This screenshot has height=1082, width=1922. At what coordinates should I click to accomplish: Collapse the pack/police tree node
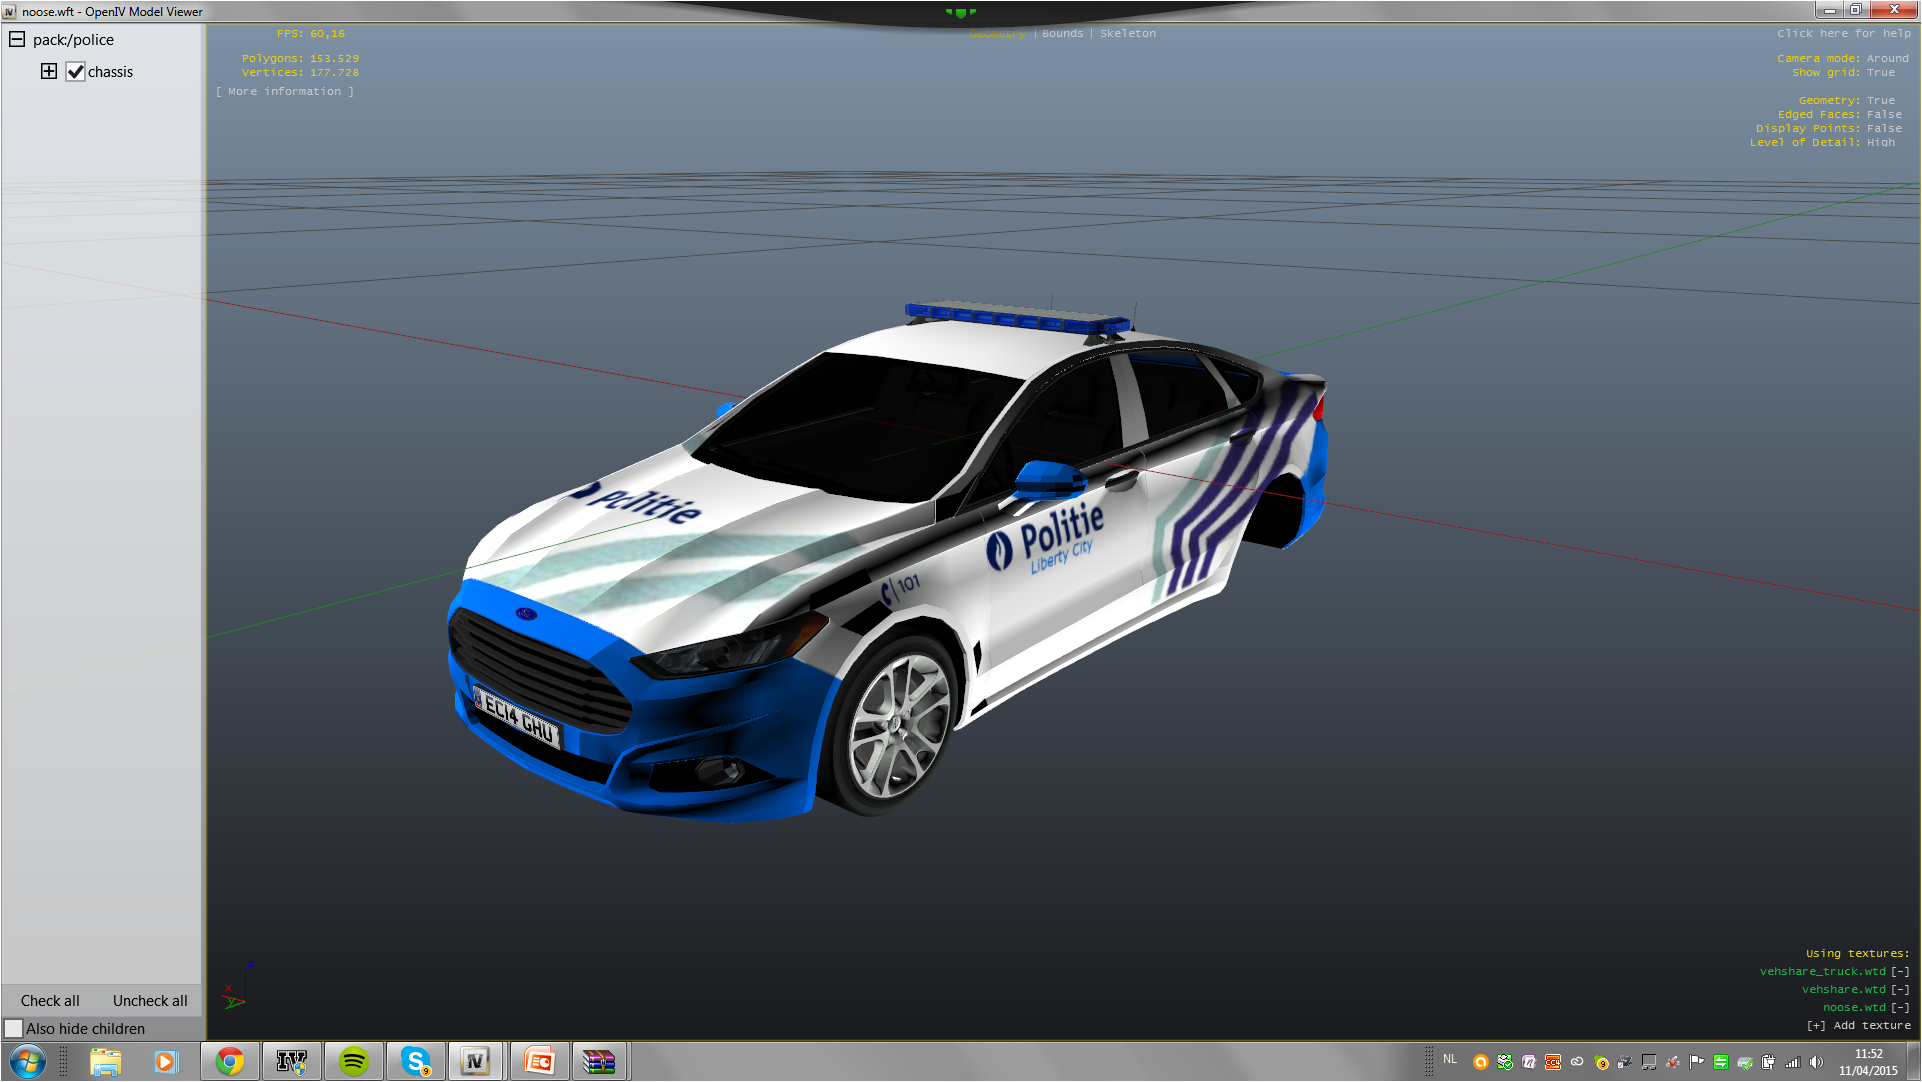click(x=17, y=39)
